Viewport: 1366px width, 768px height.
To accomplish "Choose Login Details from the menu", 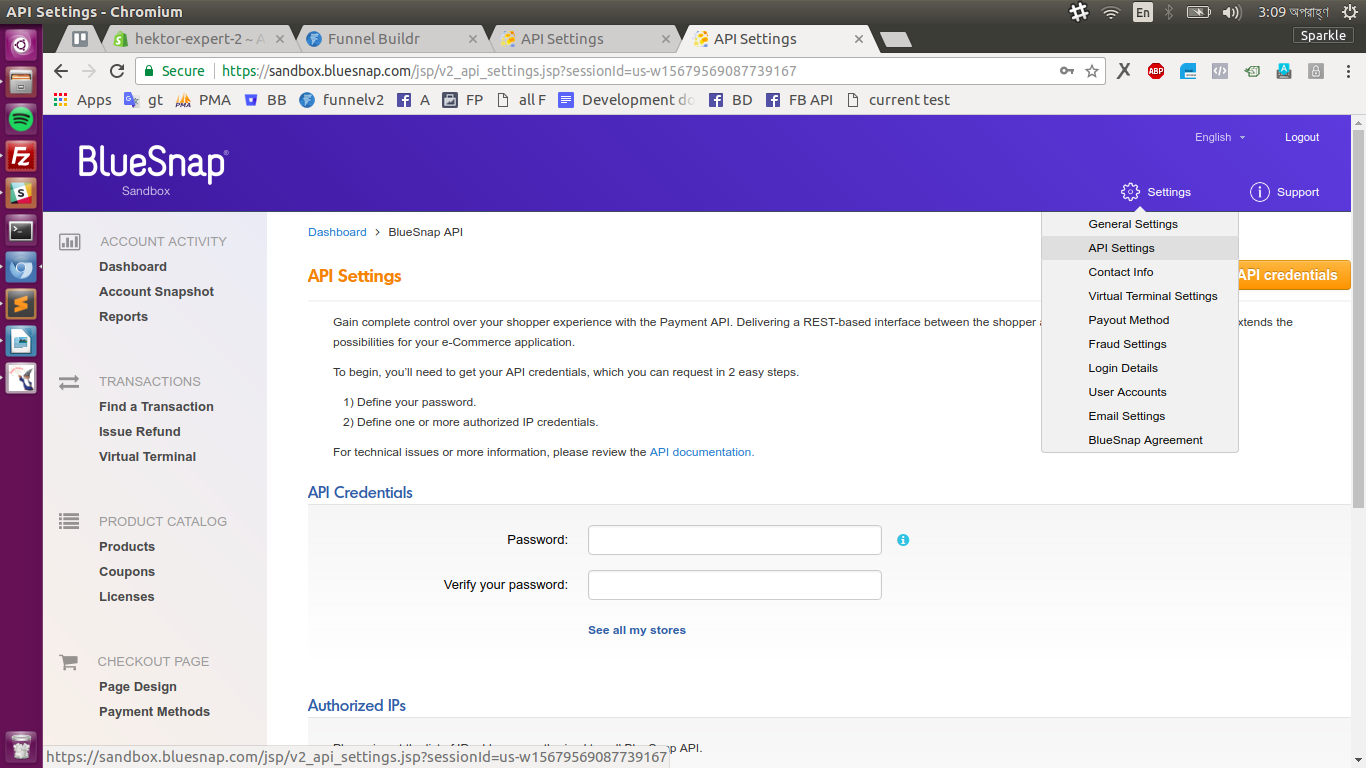I will [1139, 368].
